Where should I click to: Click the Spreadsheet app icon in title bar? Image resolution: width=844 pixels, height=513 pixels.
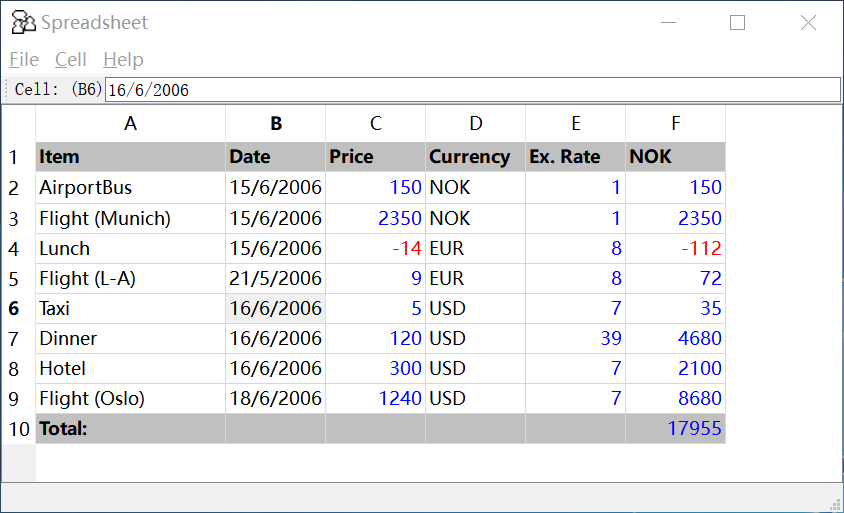23,23
